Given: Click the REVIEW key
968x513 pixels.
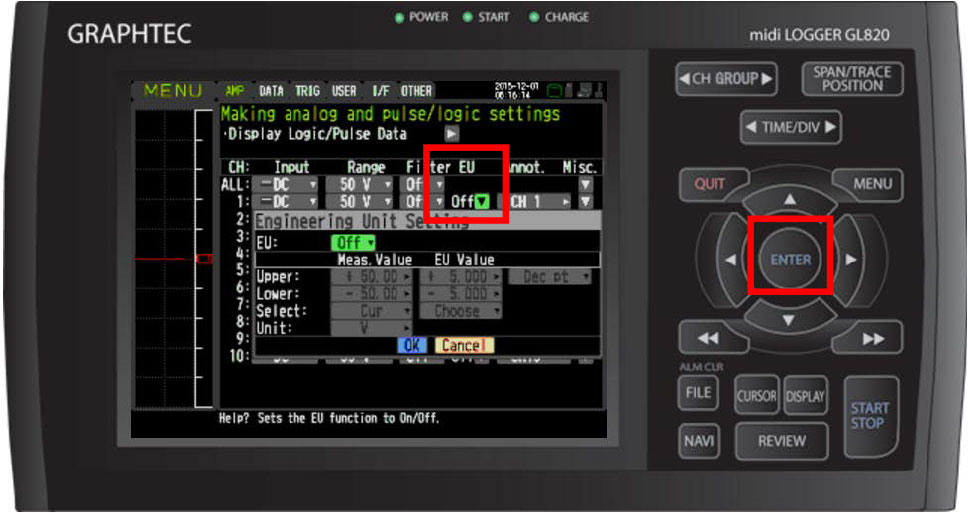Looking at the screenshot, I should pyautogui.click(x=782, y=441).
